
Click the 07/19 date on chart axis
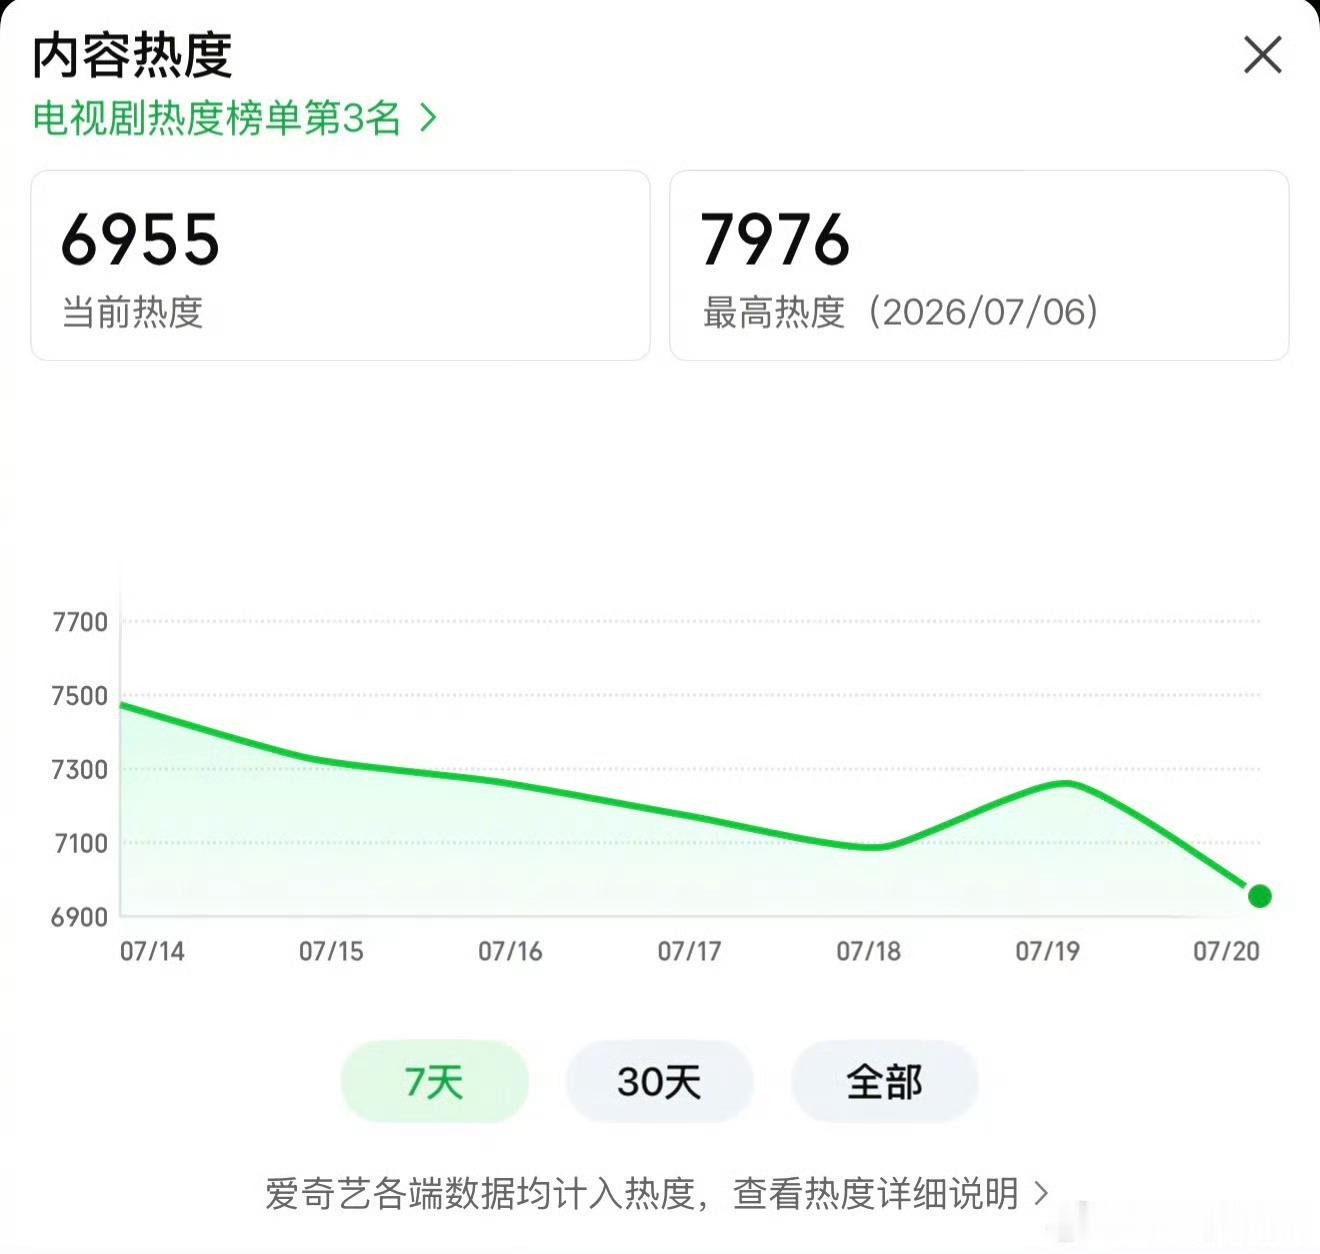coord(1047,951)
